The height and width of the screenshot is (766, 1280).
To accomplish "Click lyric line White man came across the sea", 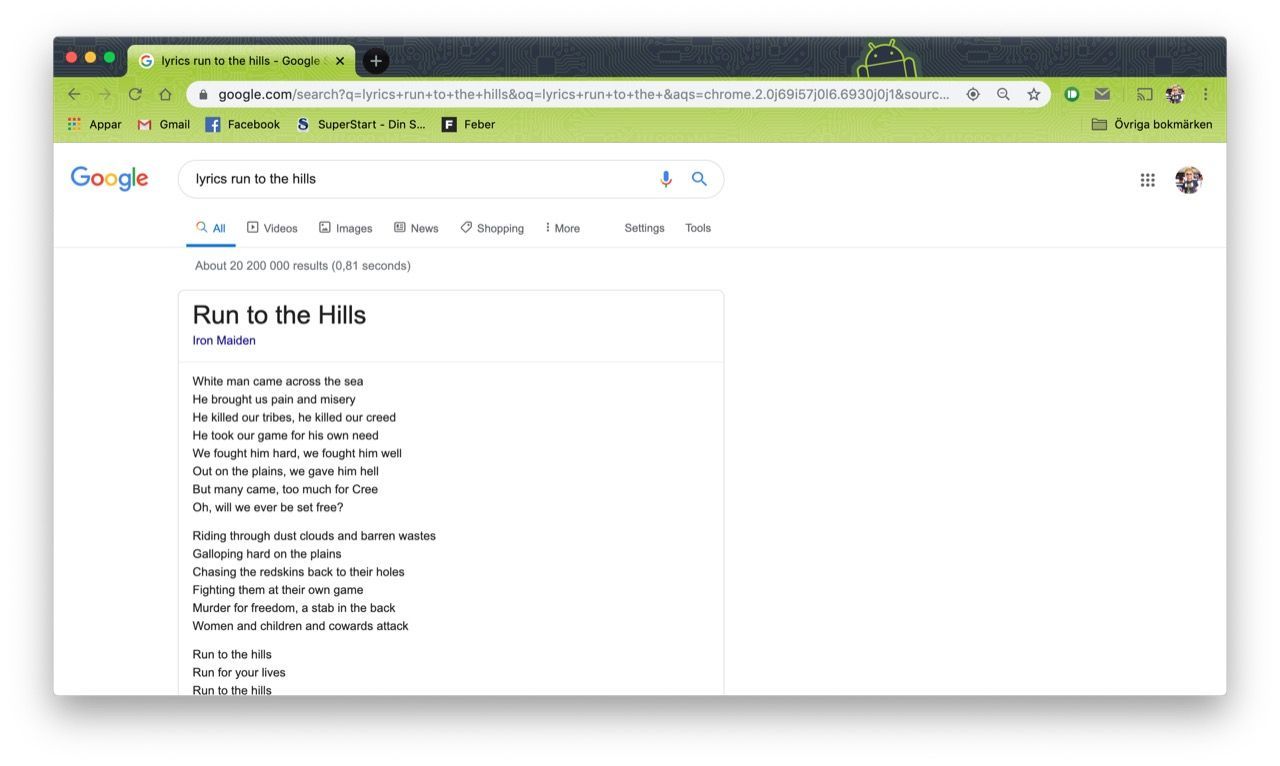I will (x=278, y=381).
